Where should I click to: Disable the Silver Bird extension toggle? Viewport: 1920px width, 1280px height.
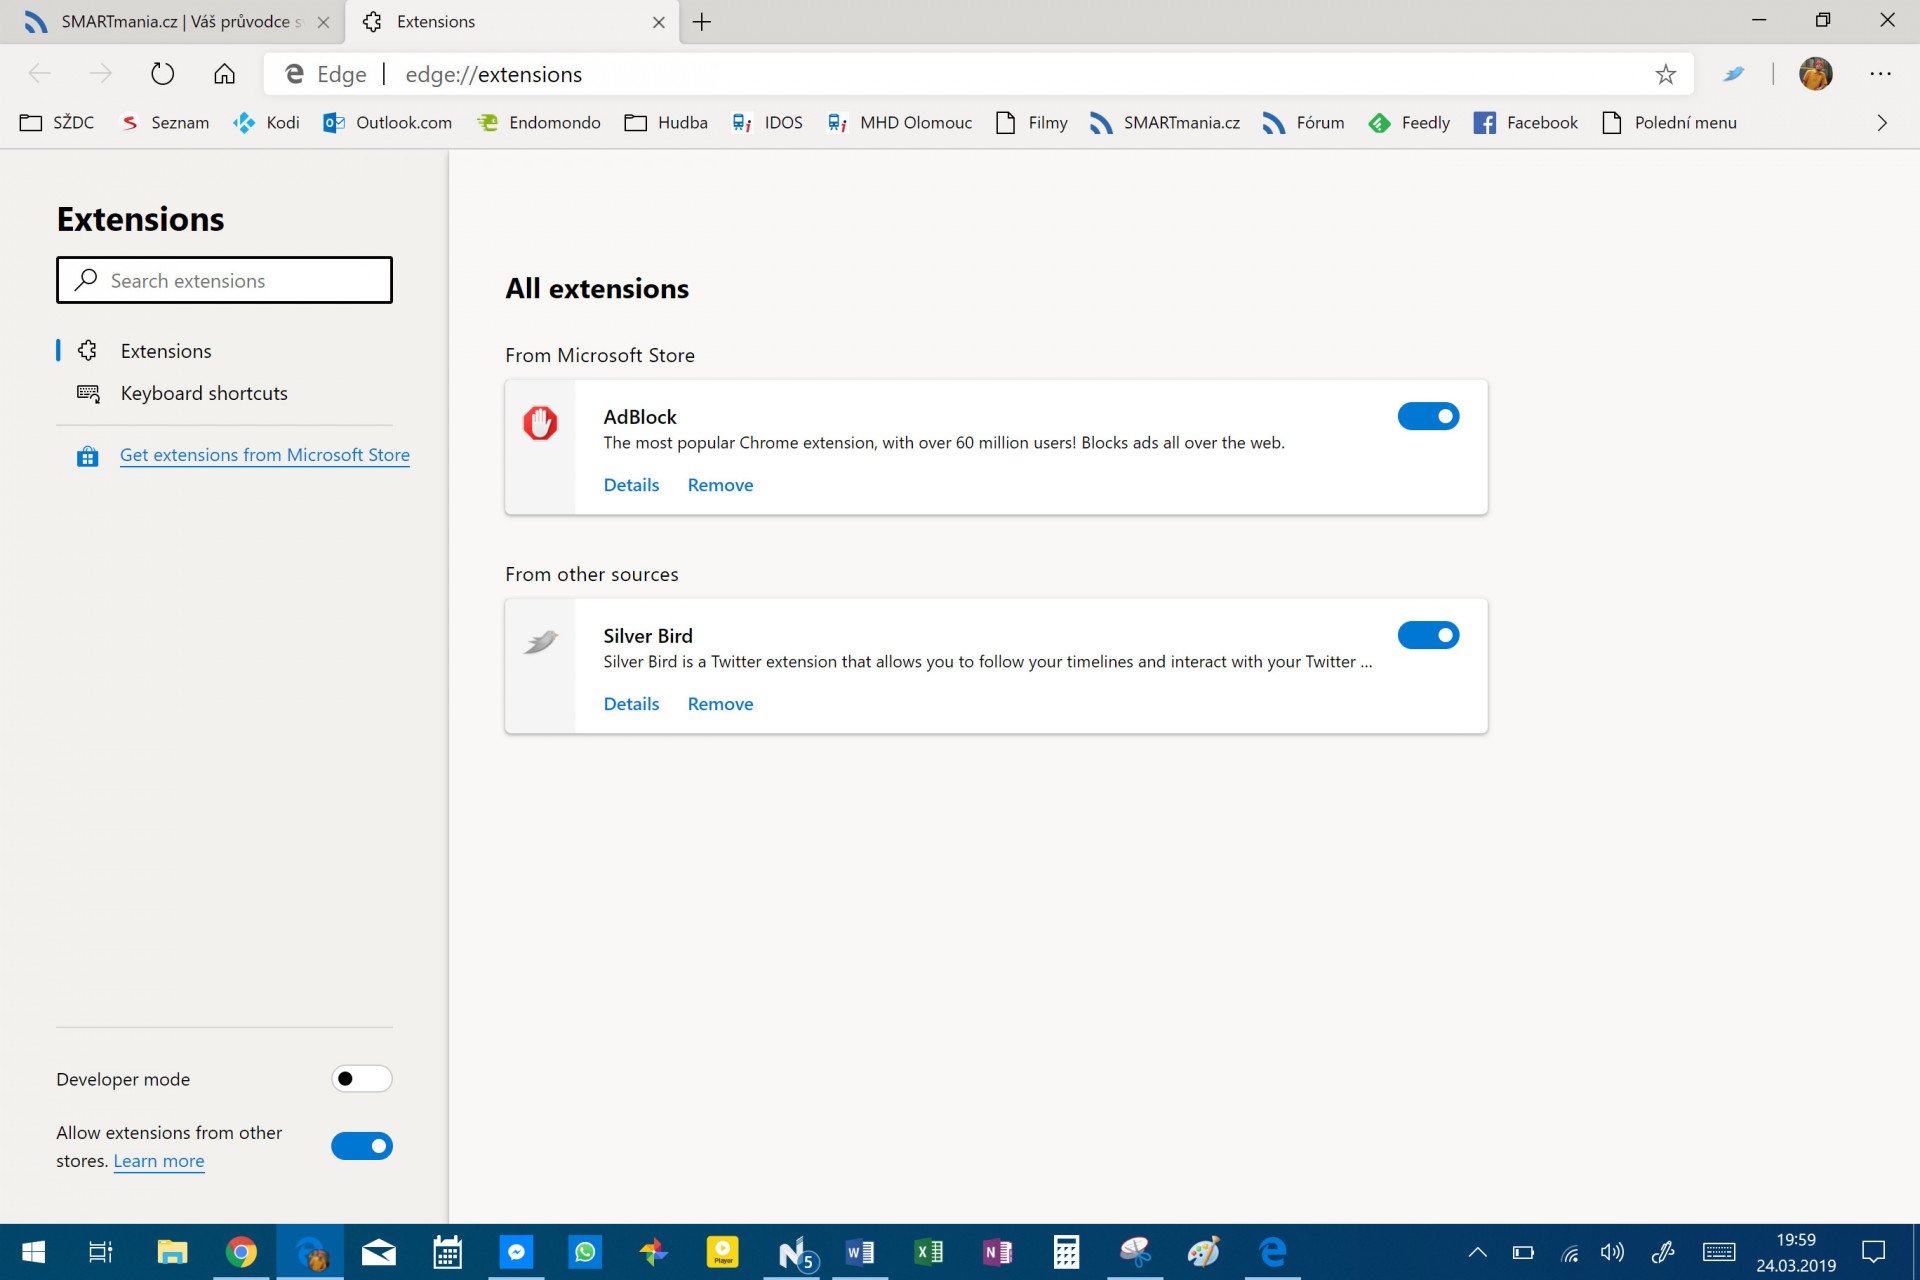1428,635
